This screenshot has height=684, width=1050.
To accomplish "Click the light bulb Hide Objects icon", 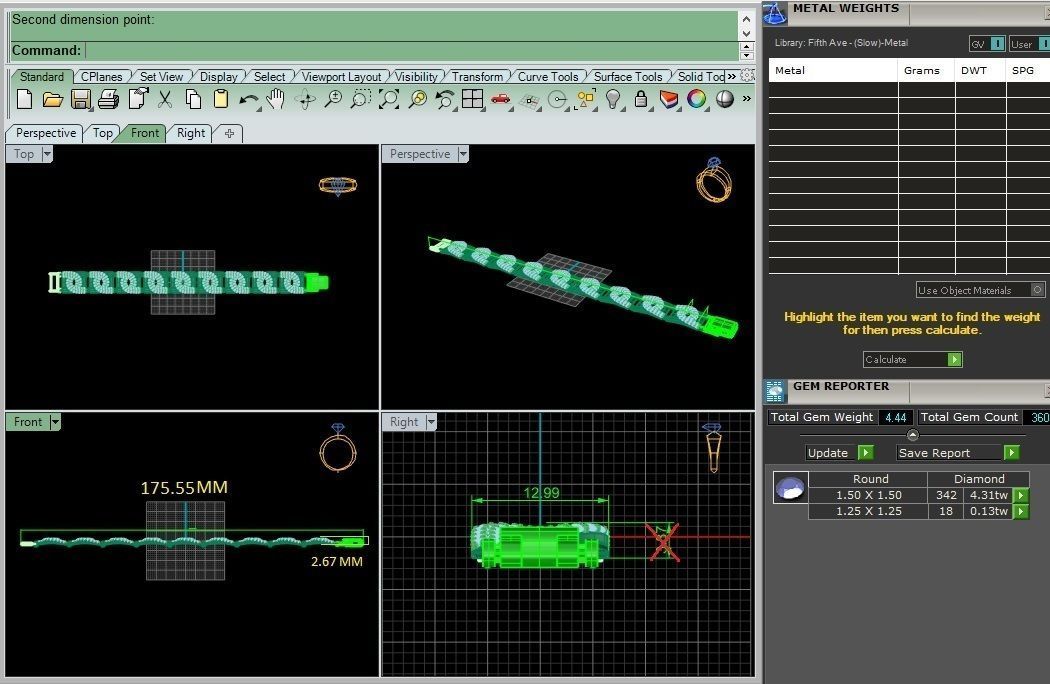I will (x=613, y=100).
